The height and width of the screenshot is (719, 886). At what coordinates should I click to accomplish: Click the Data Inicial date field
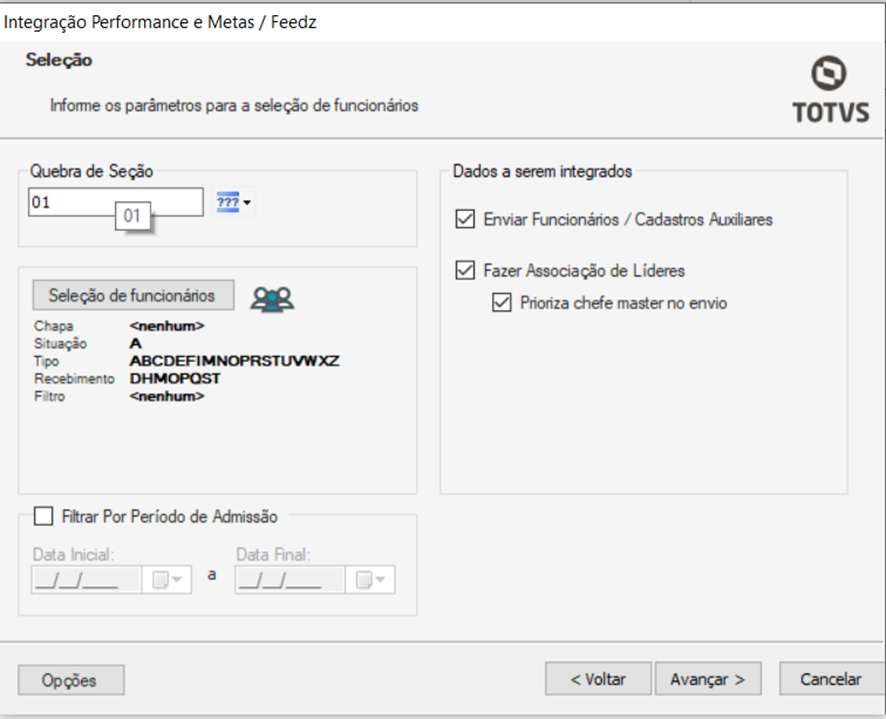tap(86, 579)
